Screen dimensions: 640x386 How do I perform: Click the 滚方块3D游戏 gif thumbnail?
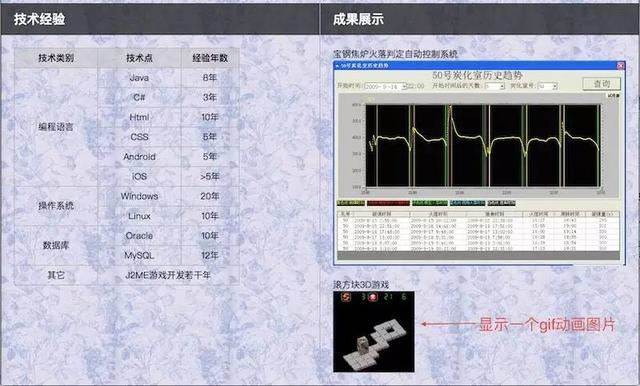coord(373,331)
